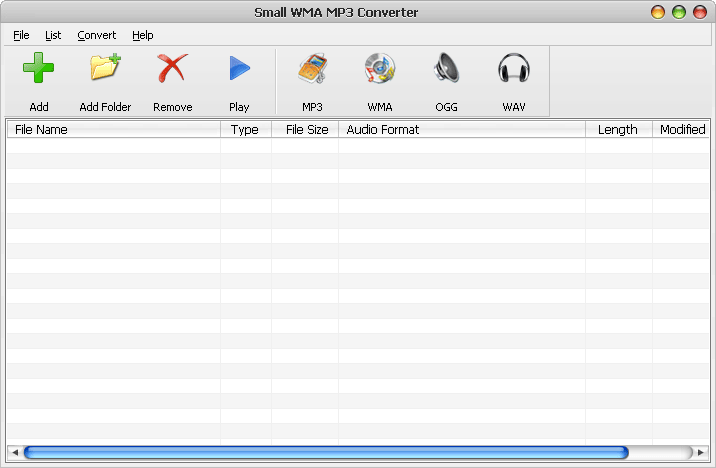
Task: Play the selected audio file
Action: coord(239,70)
